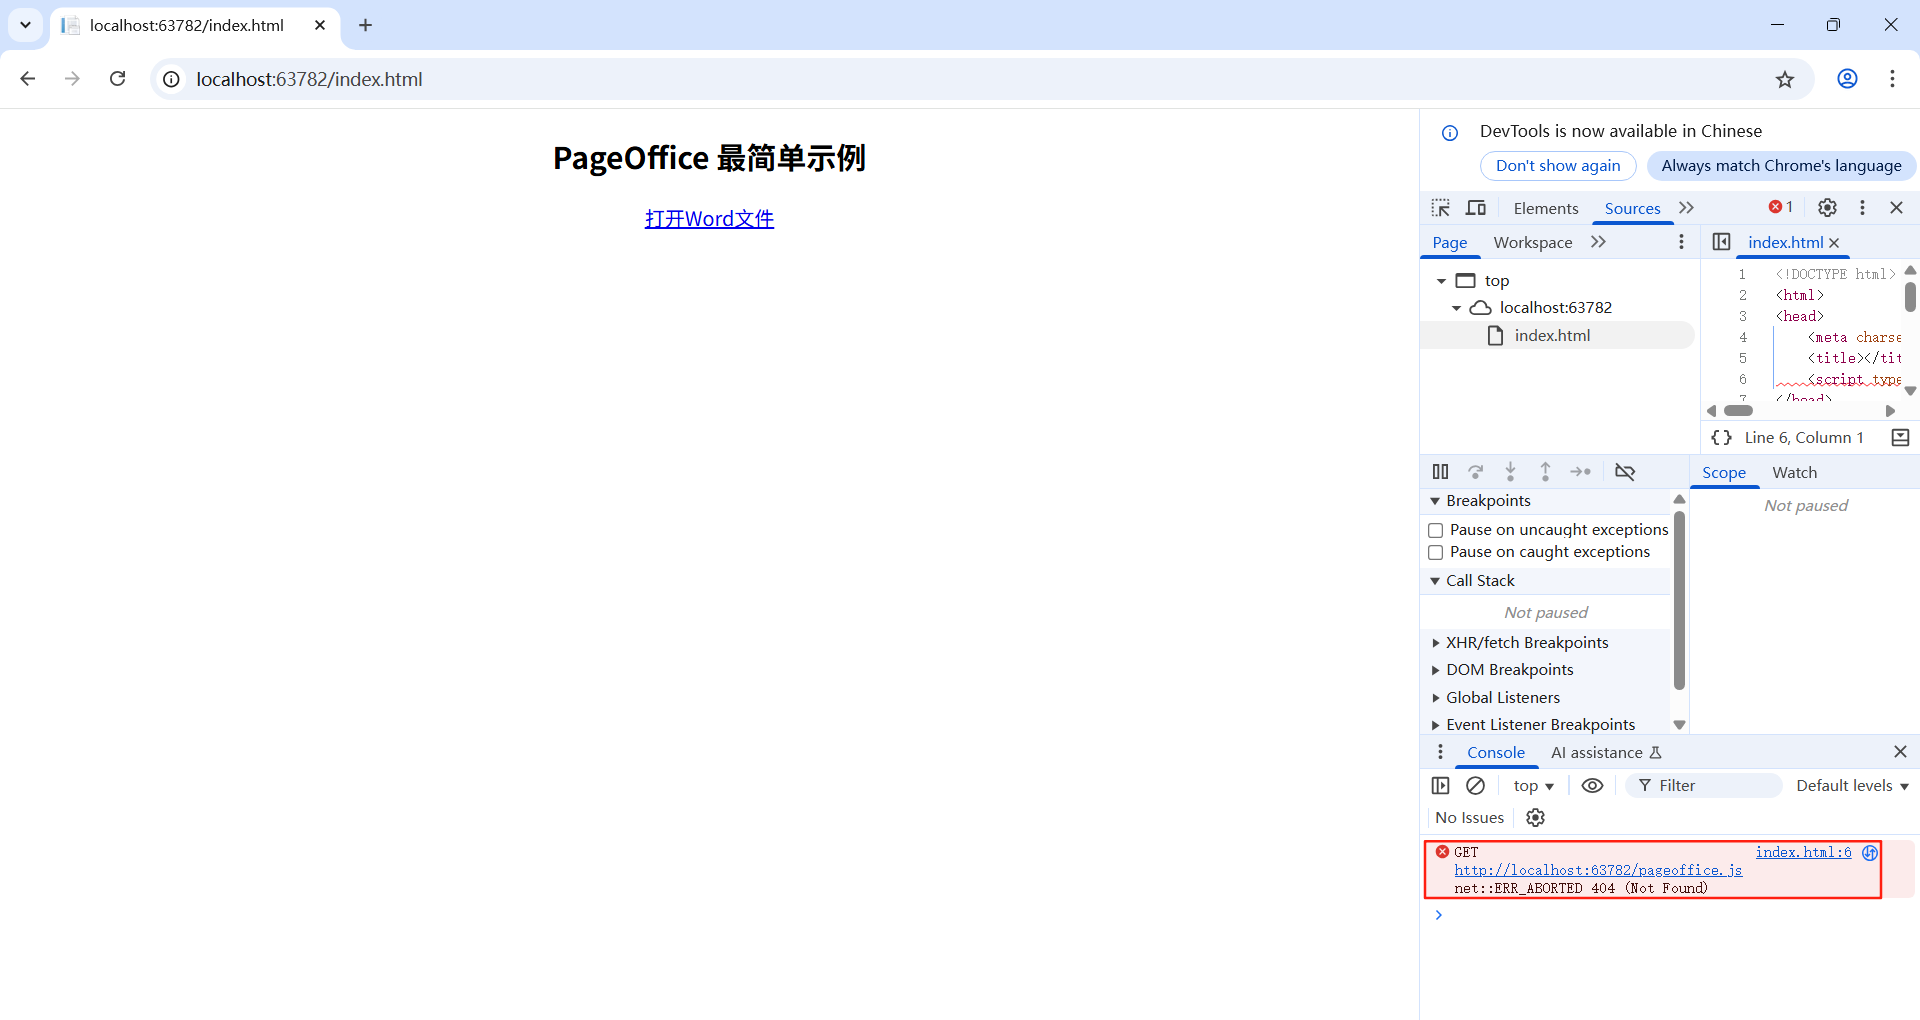Open the drawer kebab menu beside Console

(x=1440, y=752)
